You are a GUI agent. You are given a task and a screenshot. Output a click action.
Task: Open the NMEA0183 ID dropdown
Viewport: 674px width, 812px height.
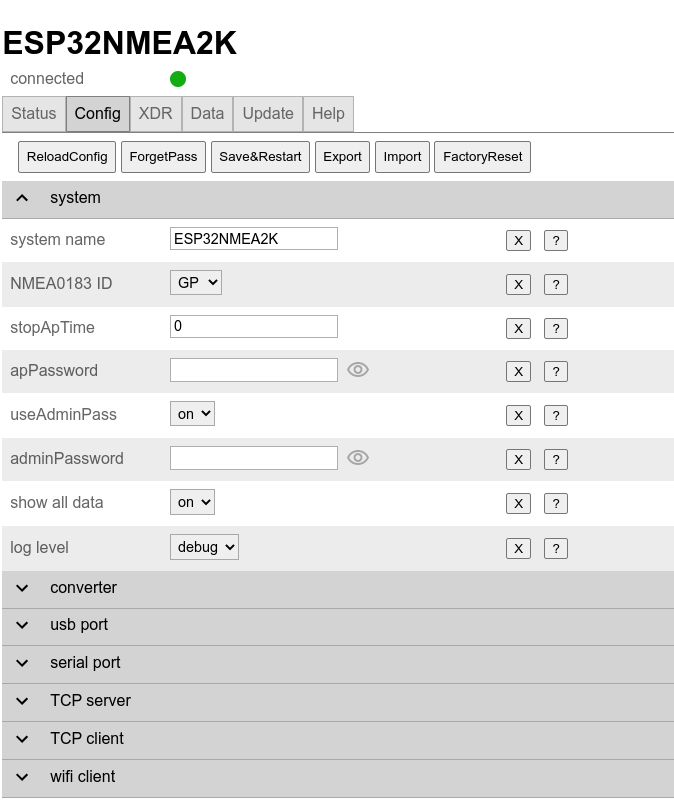pyautogui.click(x=195, y=283)
